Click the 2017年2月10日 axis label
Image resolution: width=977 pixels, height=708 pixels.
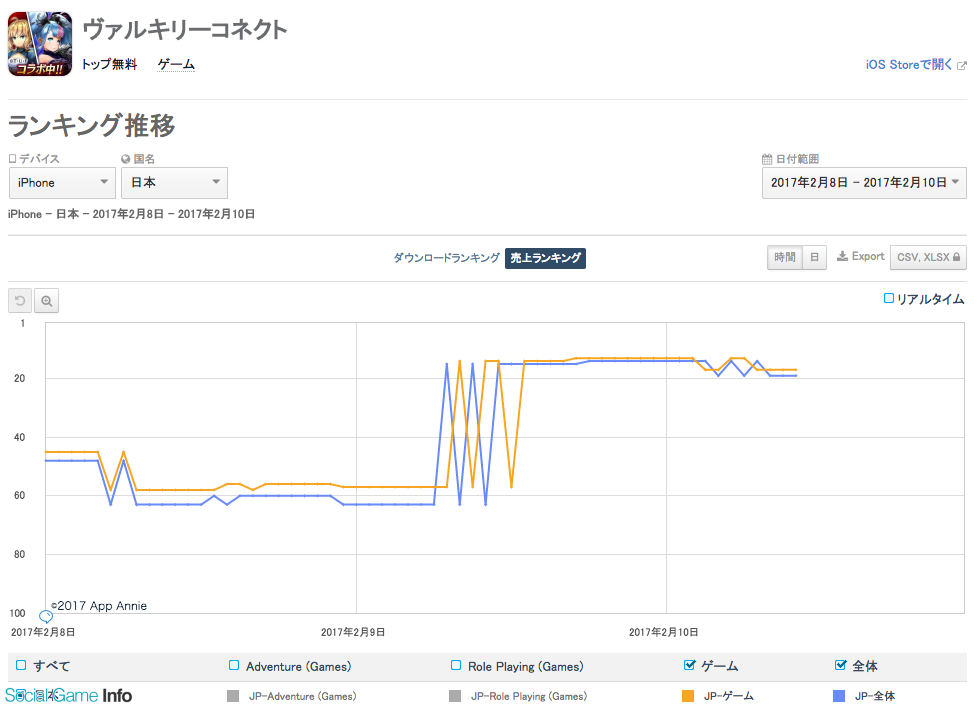(x=664, y=632)
